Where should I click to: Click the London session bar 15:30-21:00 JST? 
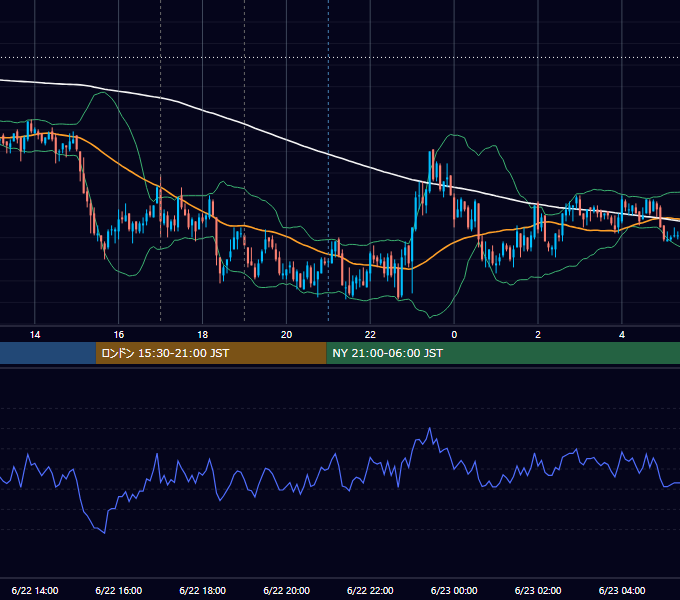click(211, 353)
